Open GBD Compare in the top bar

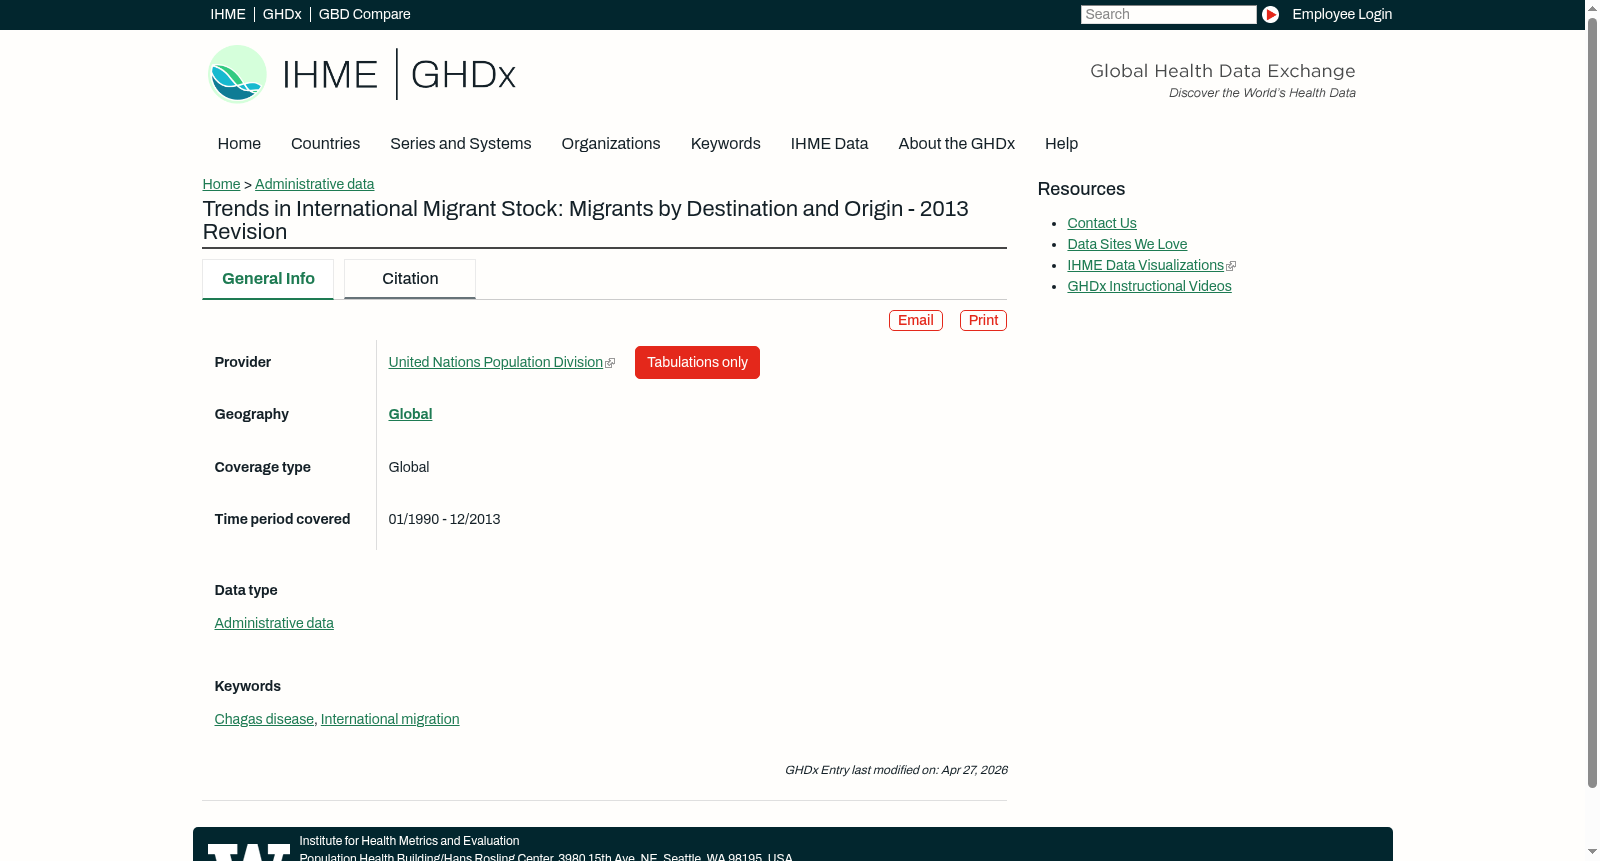pyautogui.click(x=364, y=14)
